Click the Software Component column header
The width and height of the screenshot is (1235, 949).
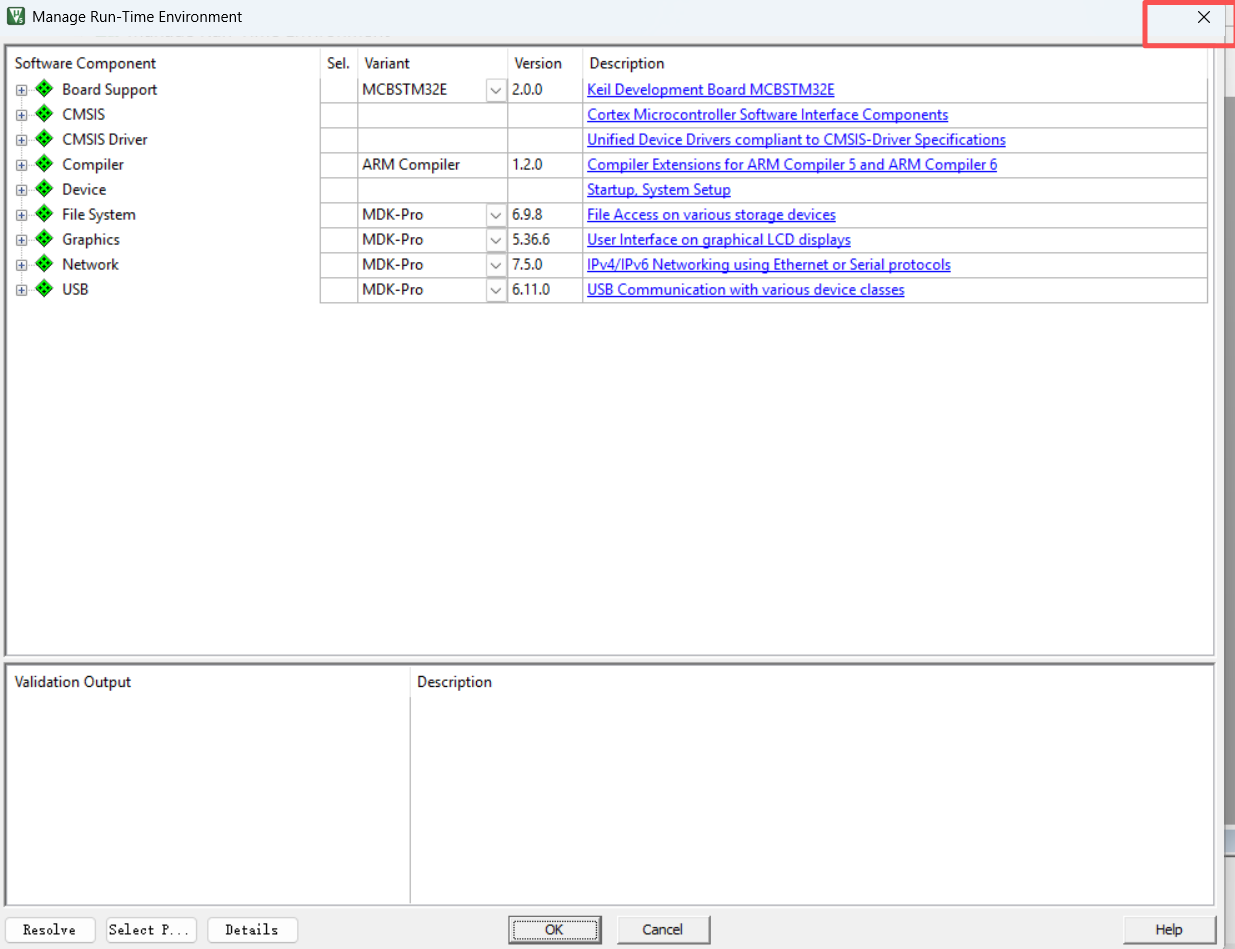[85, 63]
